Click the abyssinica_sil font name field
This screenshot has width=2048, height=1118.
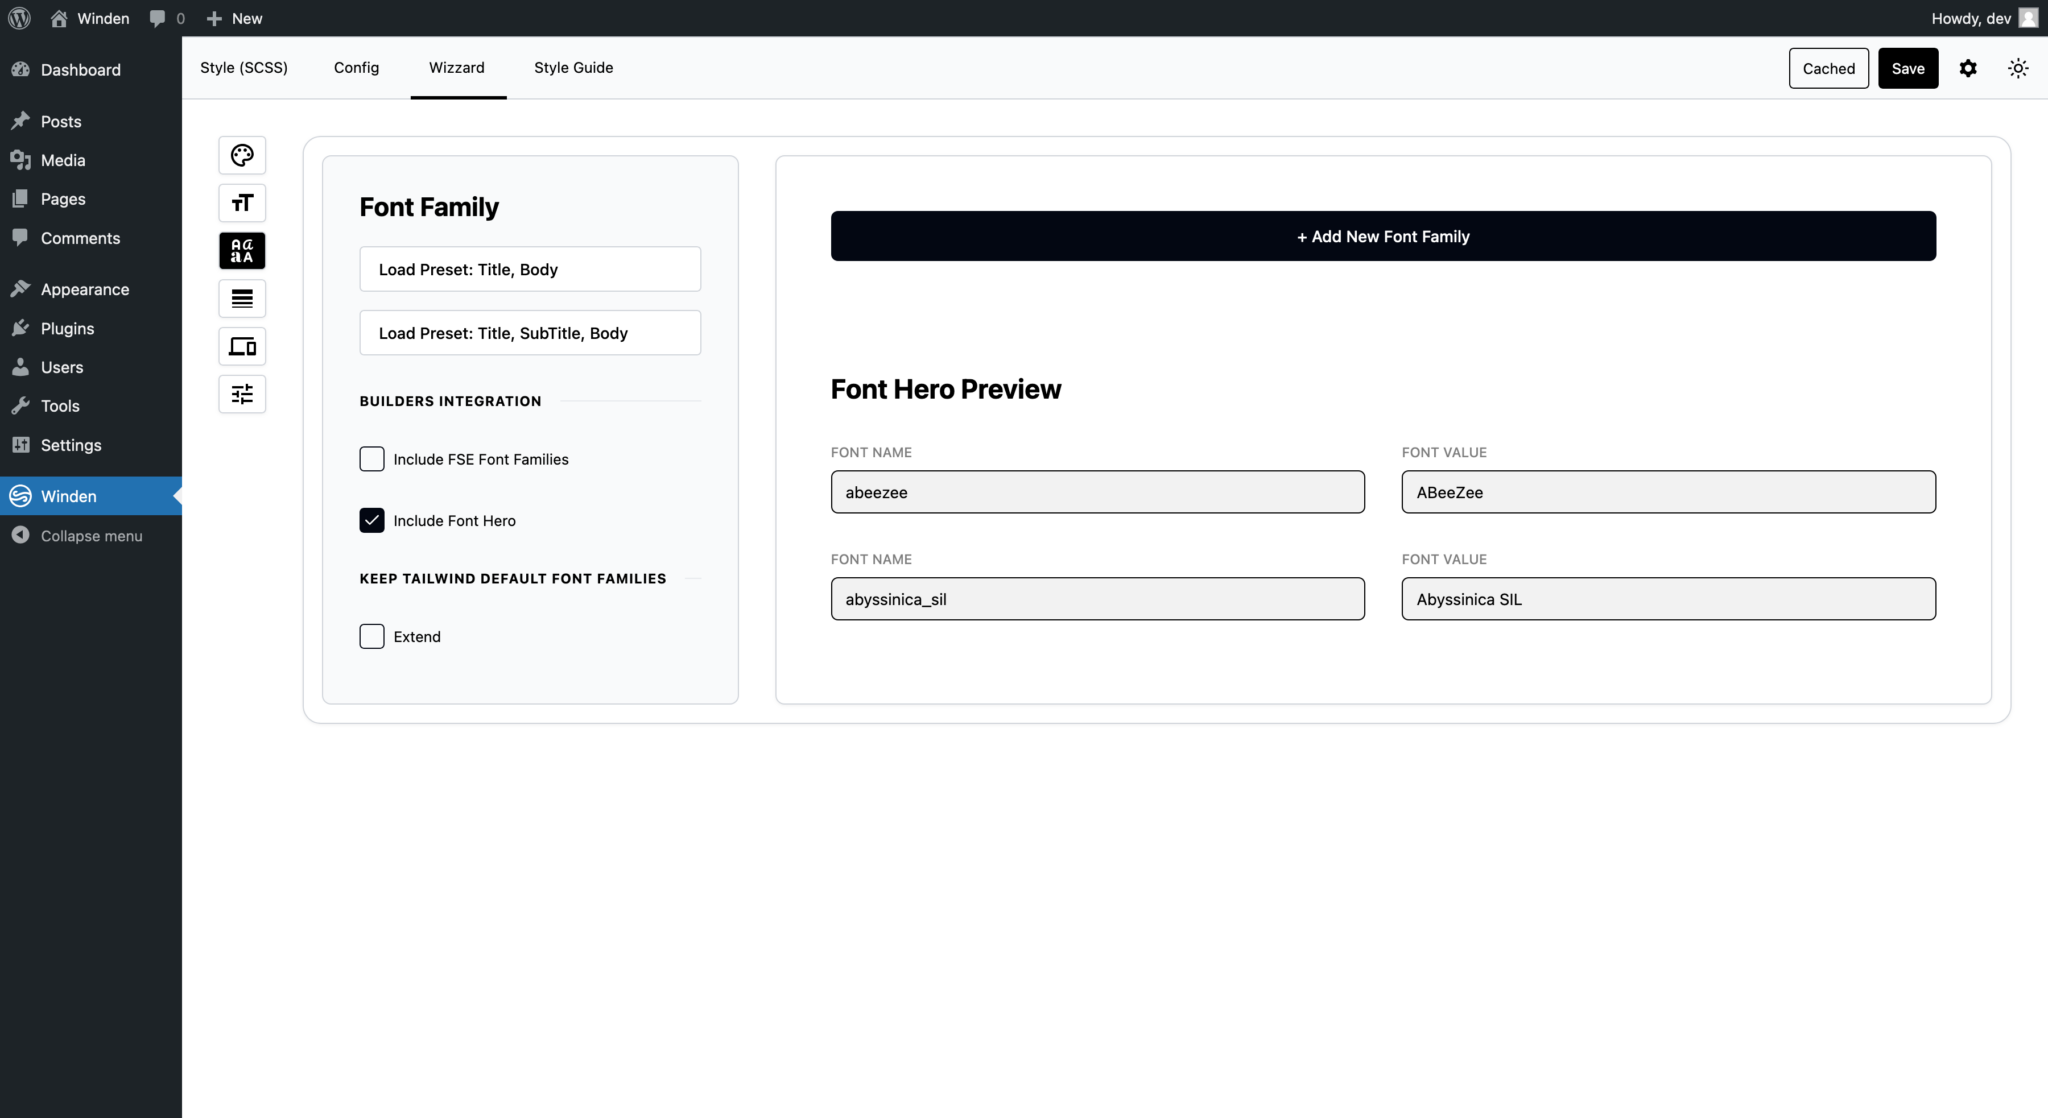[1097, 599]
